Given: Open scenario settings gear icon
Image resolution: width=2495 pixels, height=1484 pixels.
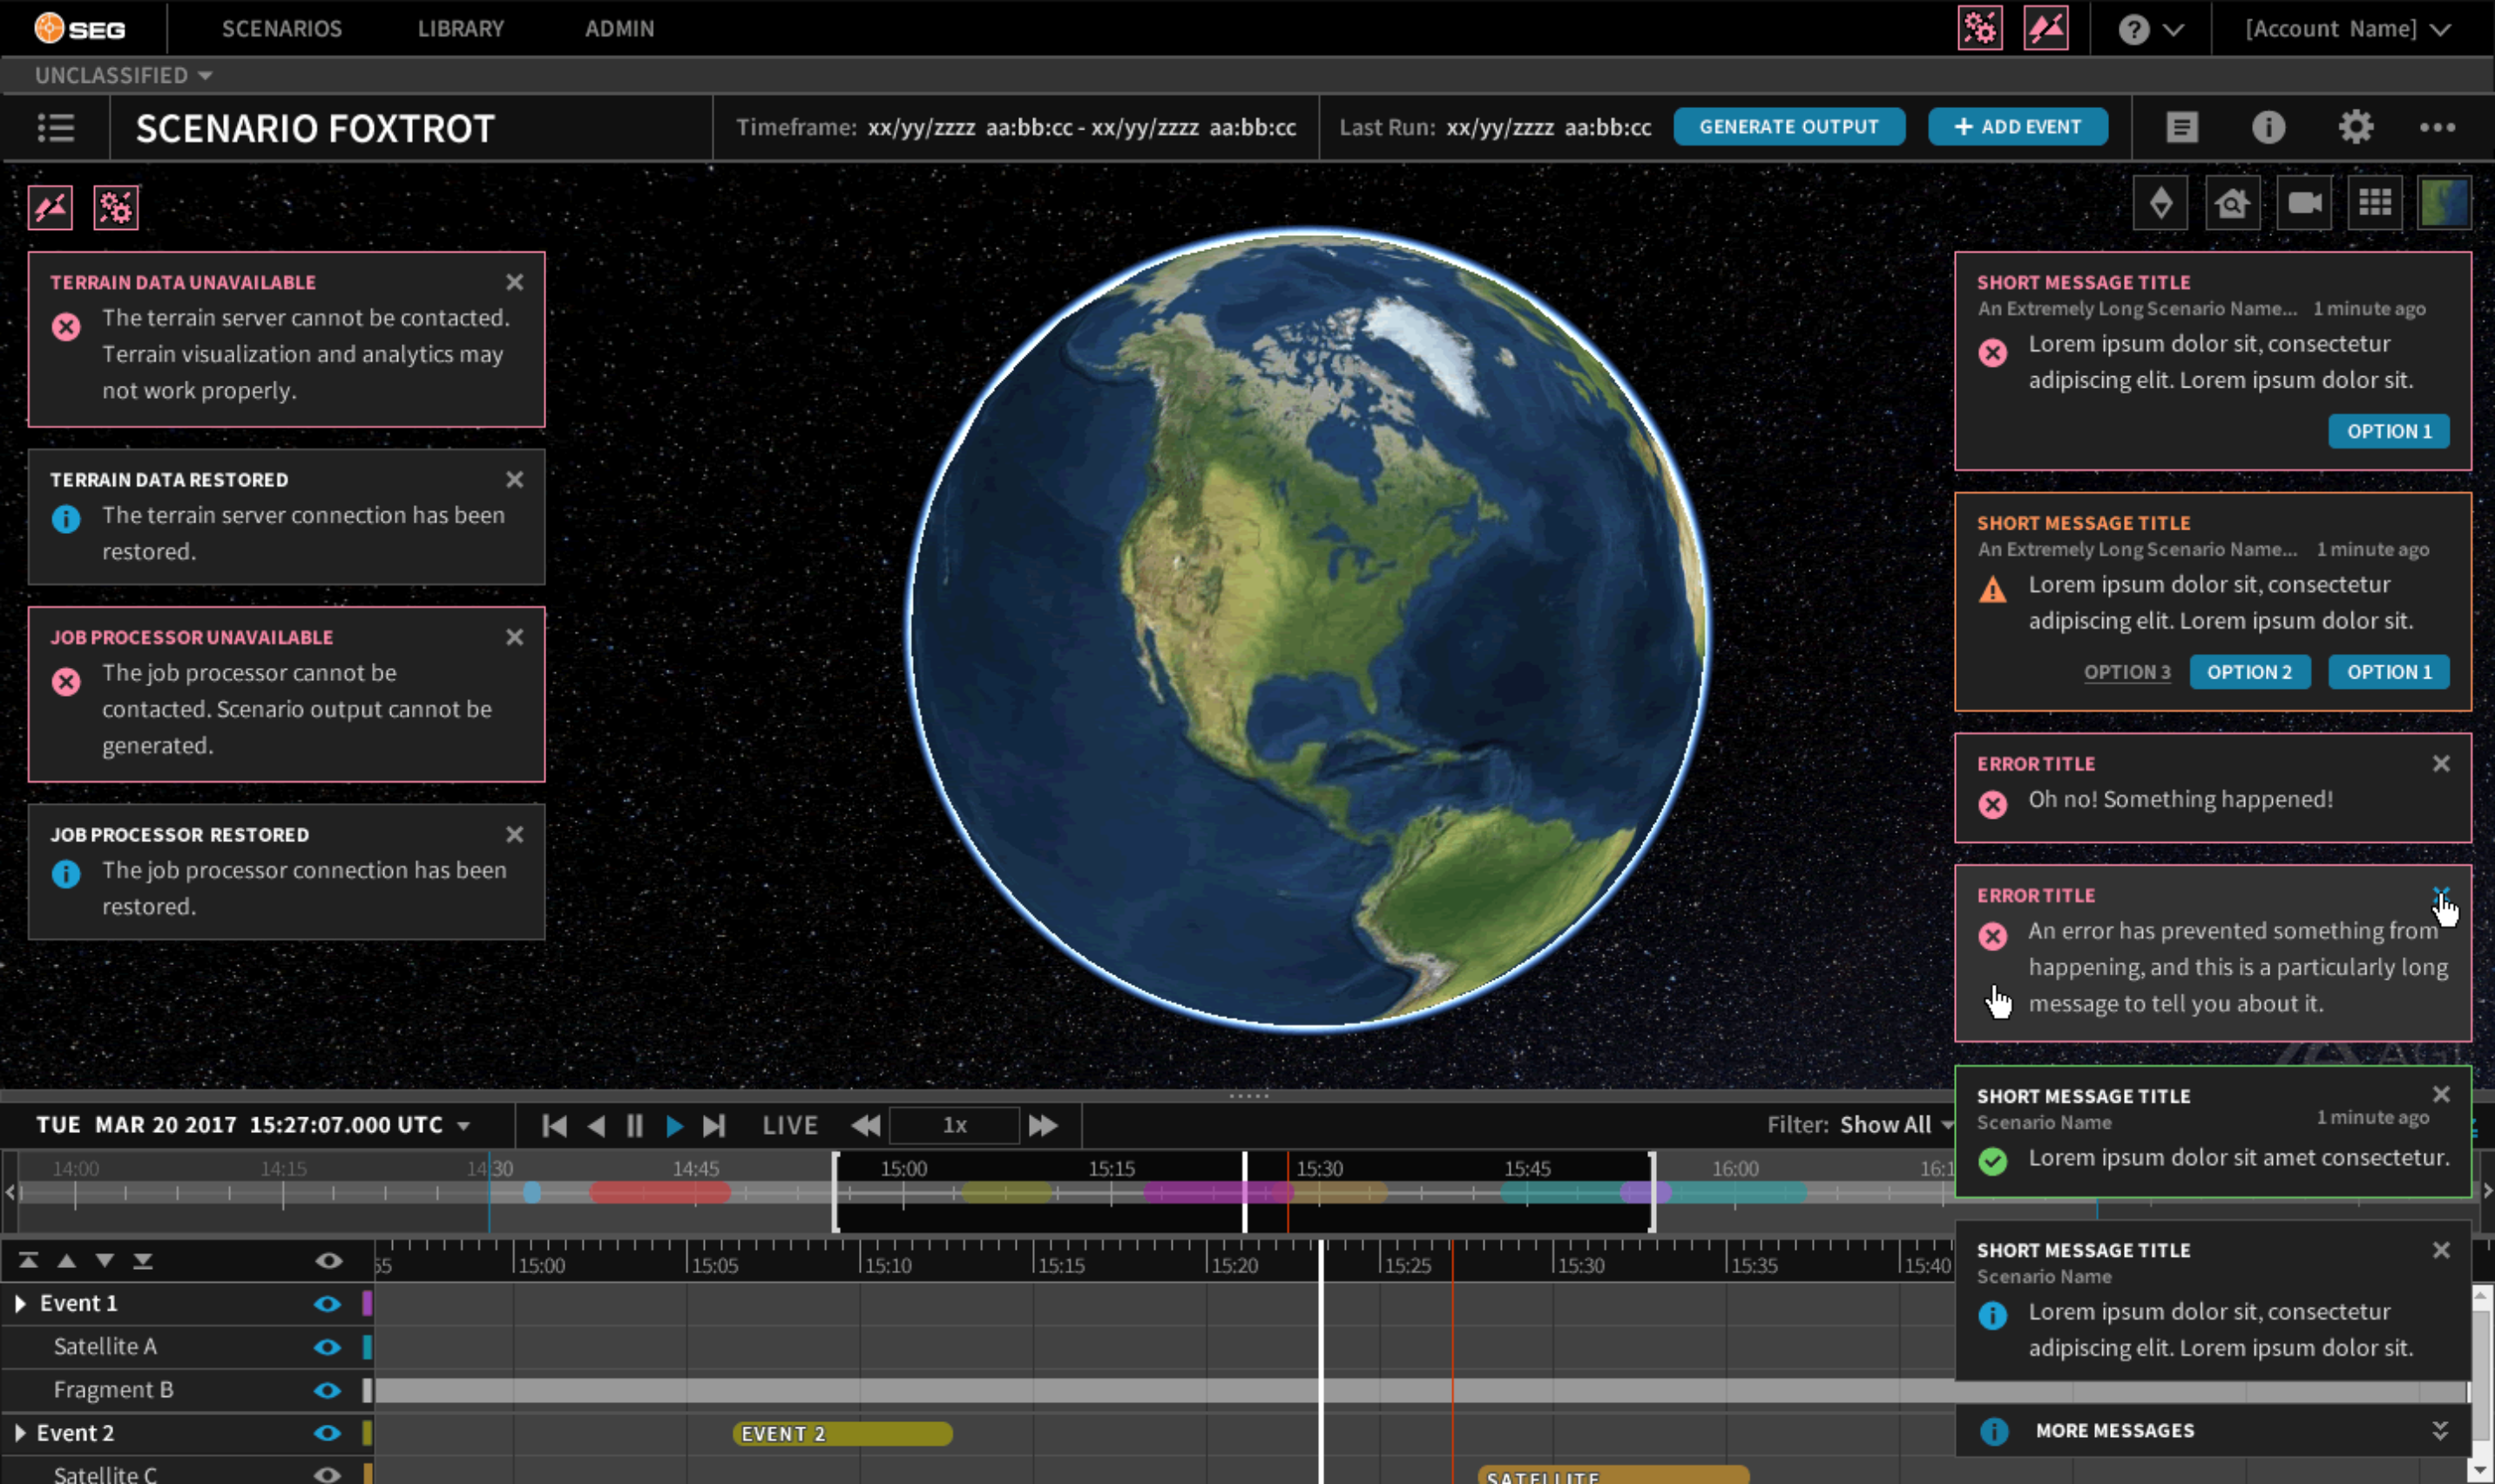Looking at the screenshot, I should pos(2355,127).
